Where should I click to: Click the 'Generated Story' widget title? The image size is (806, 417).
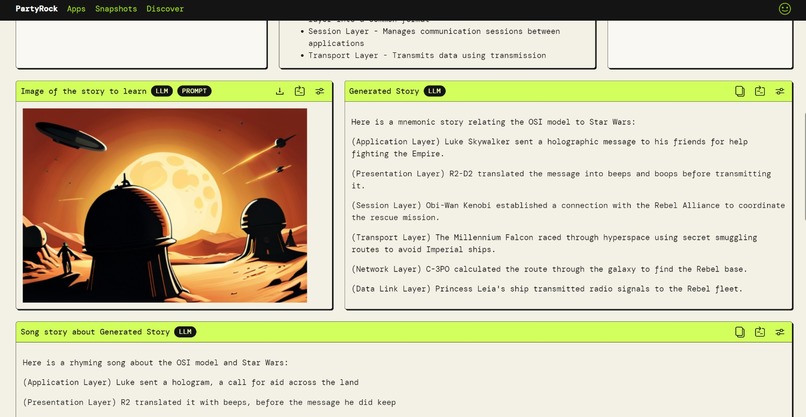[384, 92]
